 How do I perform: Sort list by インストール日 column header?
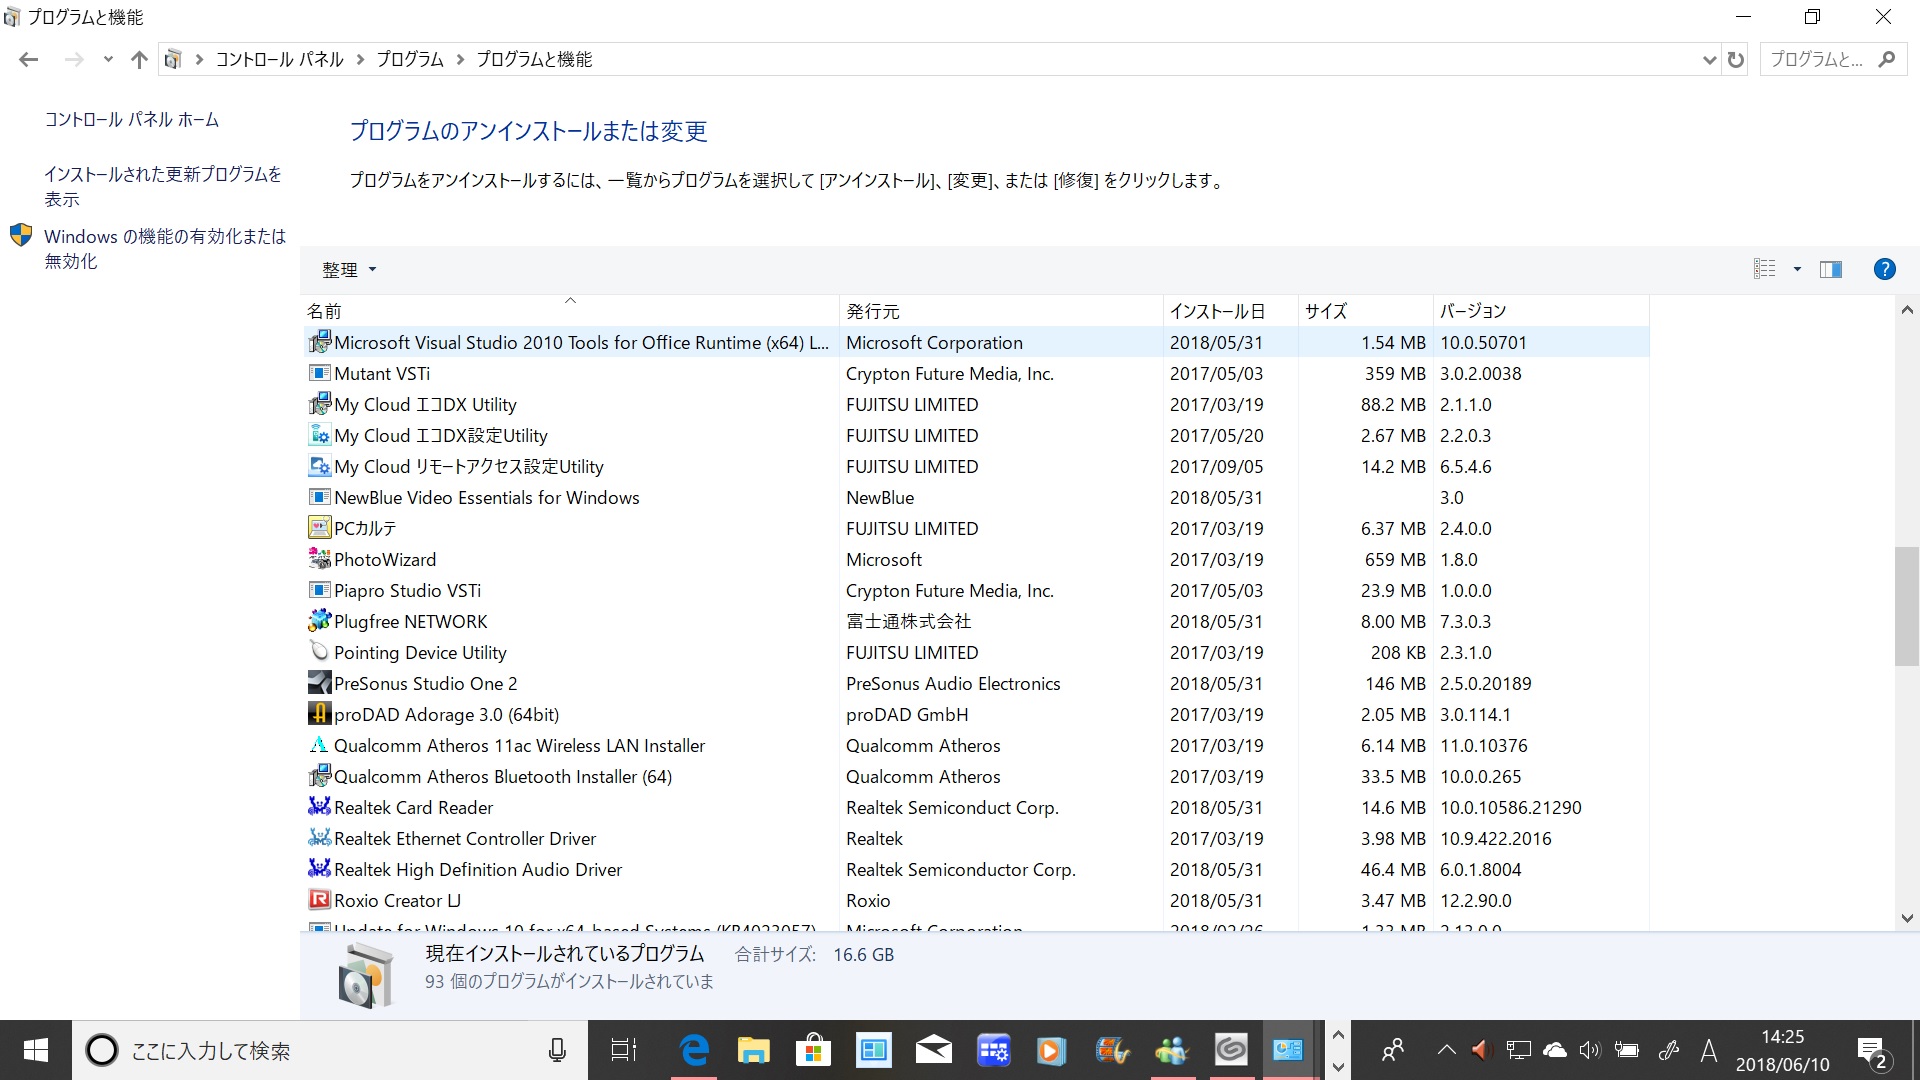point(1217,311)
